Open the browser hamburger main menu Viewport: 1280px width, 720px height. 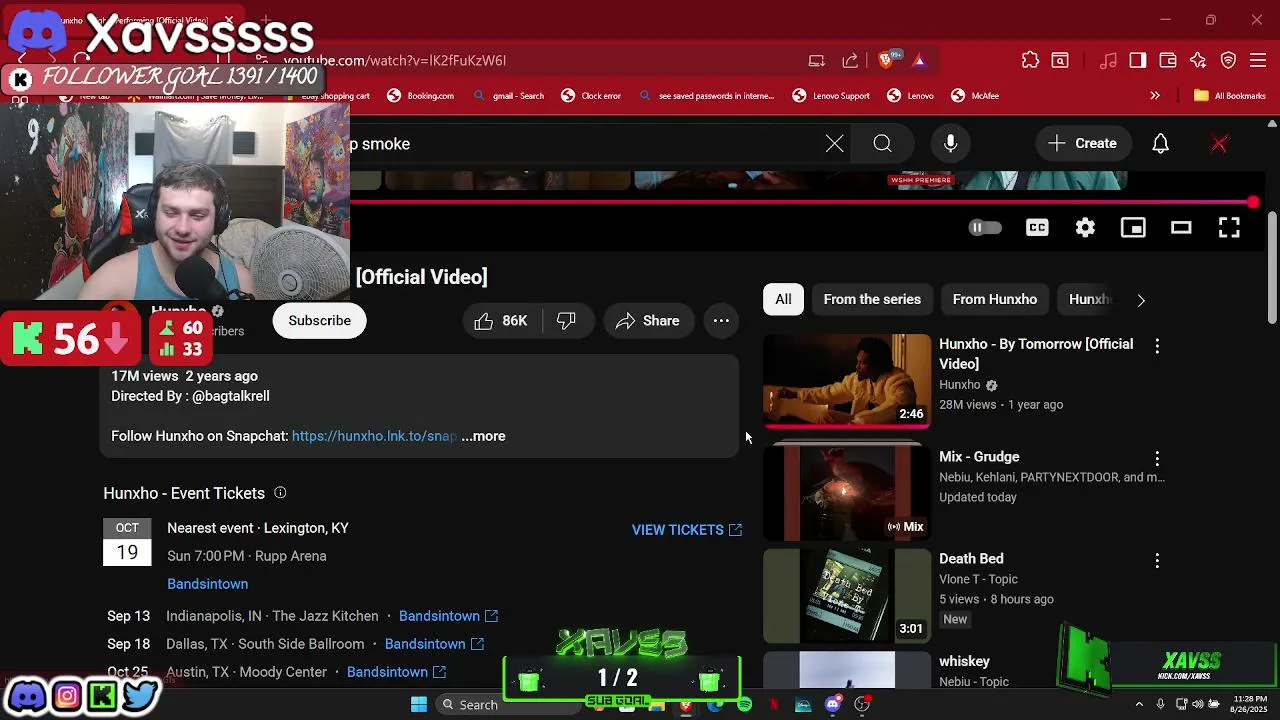tap(1258, 60)
